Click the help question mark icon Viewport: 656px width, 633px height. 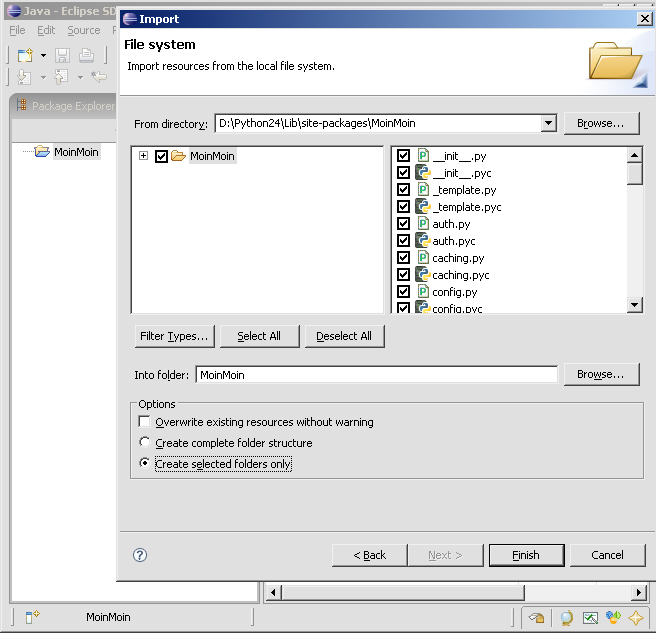pyautogui.click(x=140, y=555)
